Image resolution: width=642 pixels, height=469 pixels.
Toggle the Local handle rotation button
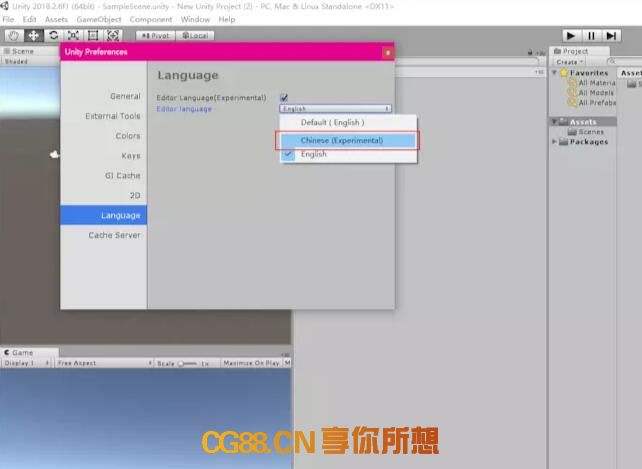click(195, 36)
